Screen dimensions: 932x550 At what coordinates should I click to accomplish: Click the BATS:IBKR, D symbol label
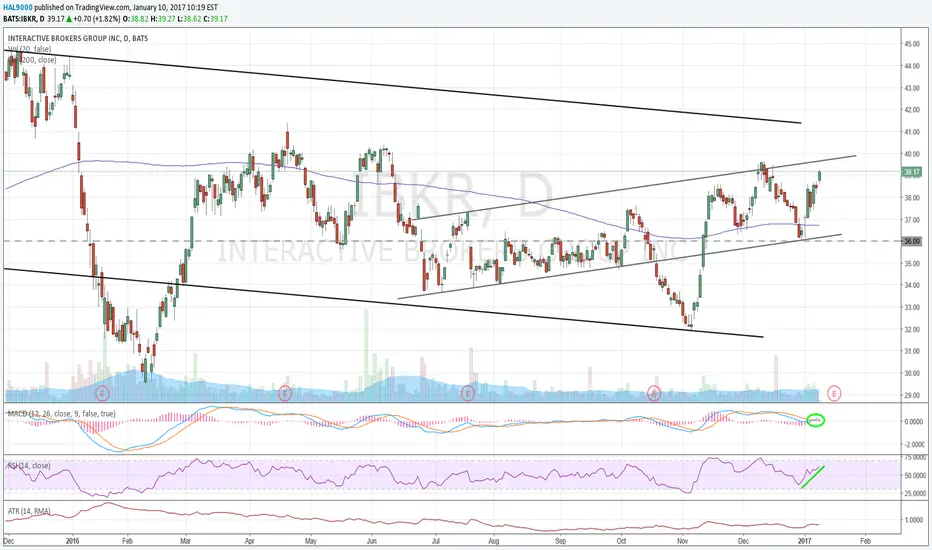click(26, 18)
